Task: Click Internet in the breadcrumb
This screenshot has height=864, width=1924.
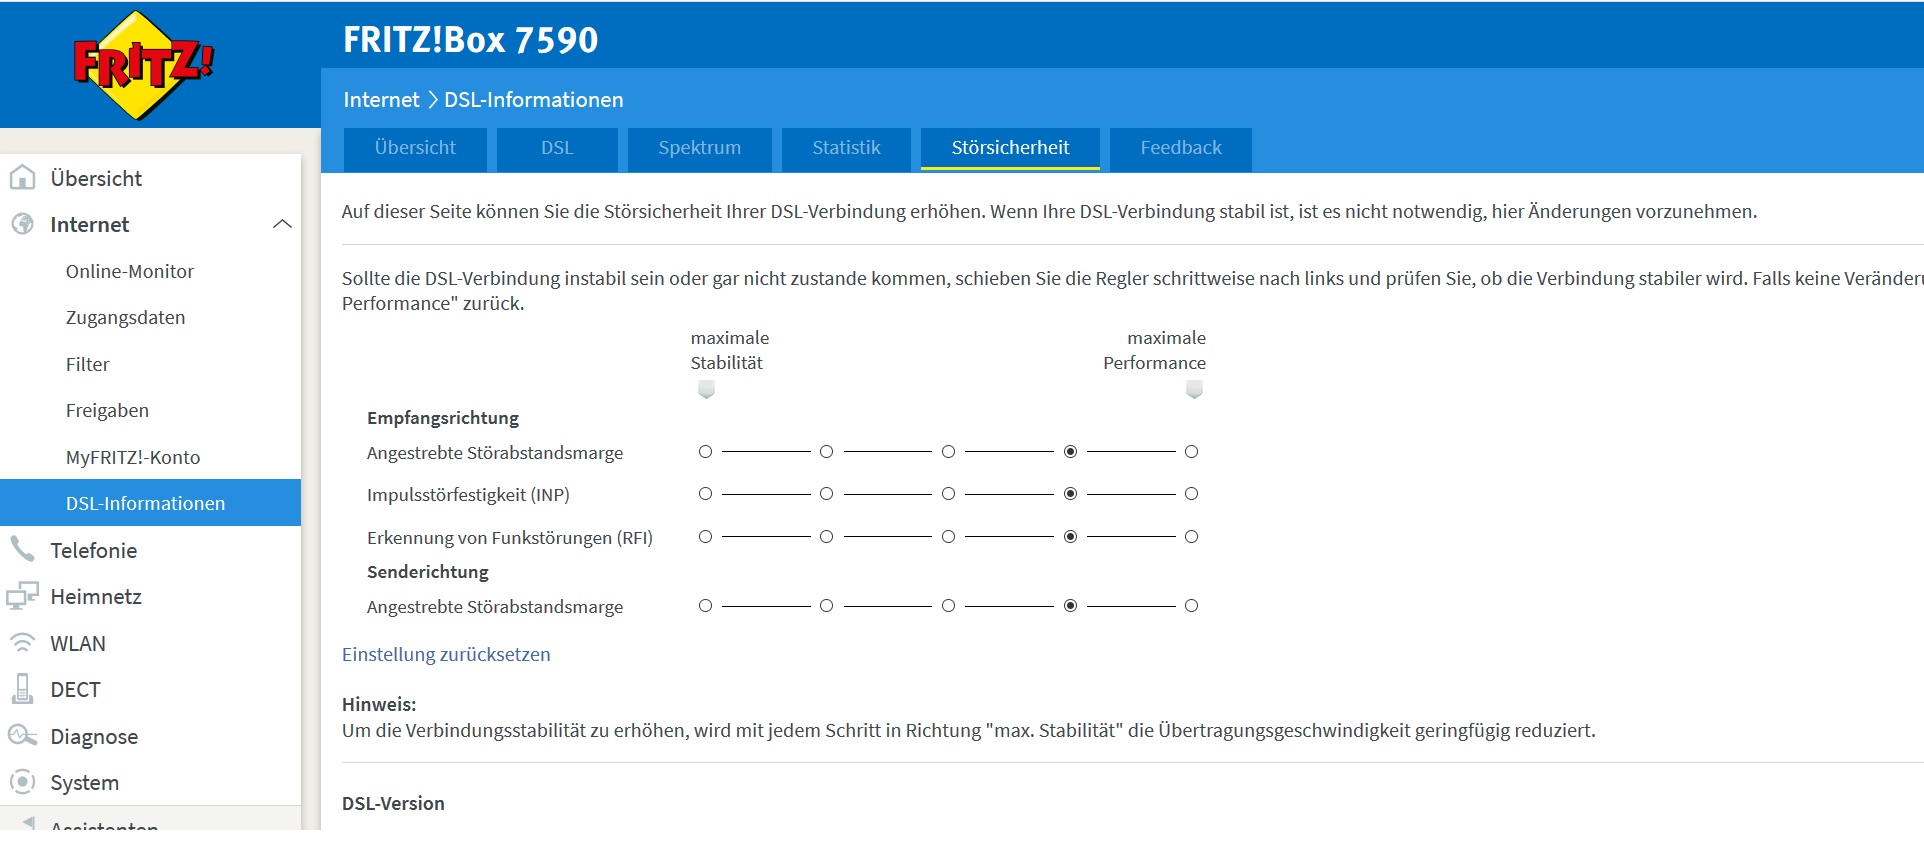Action: point(381,100)
